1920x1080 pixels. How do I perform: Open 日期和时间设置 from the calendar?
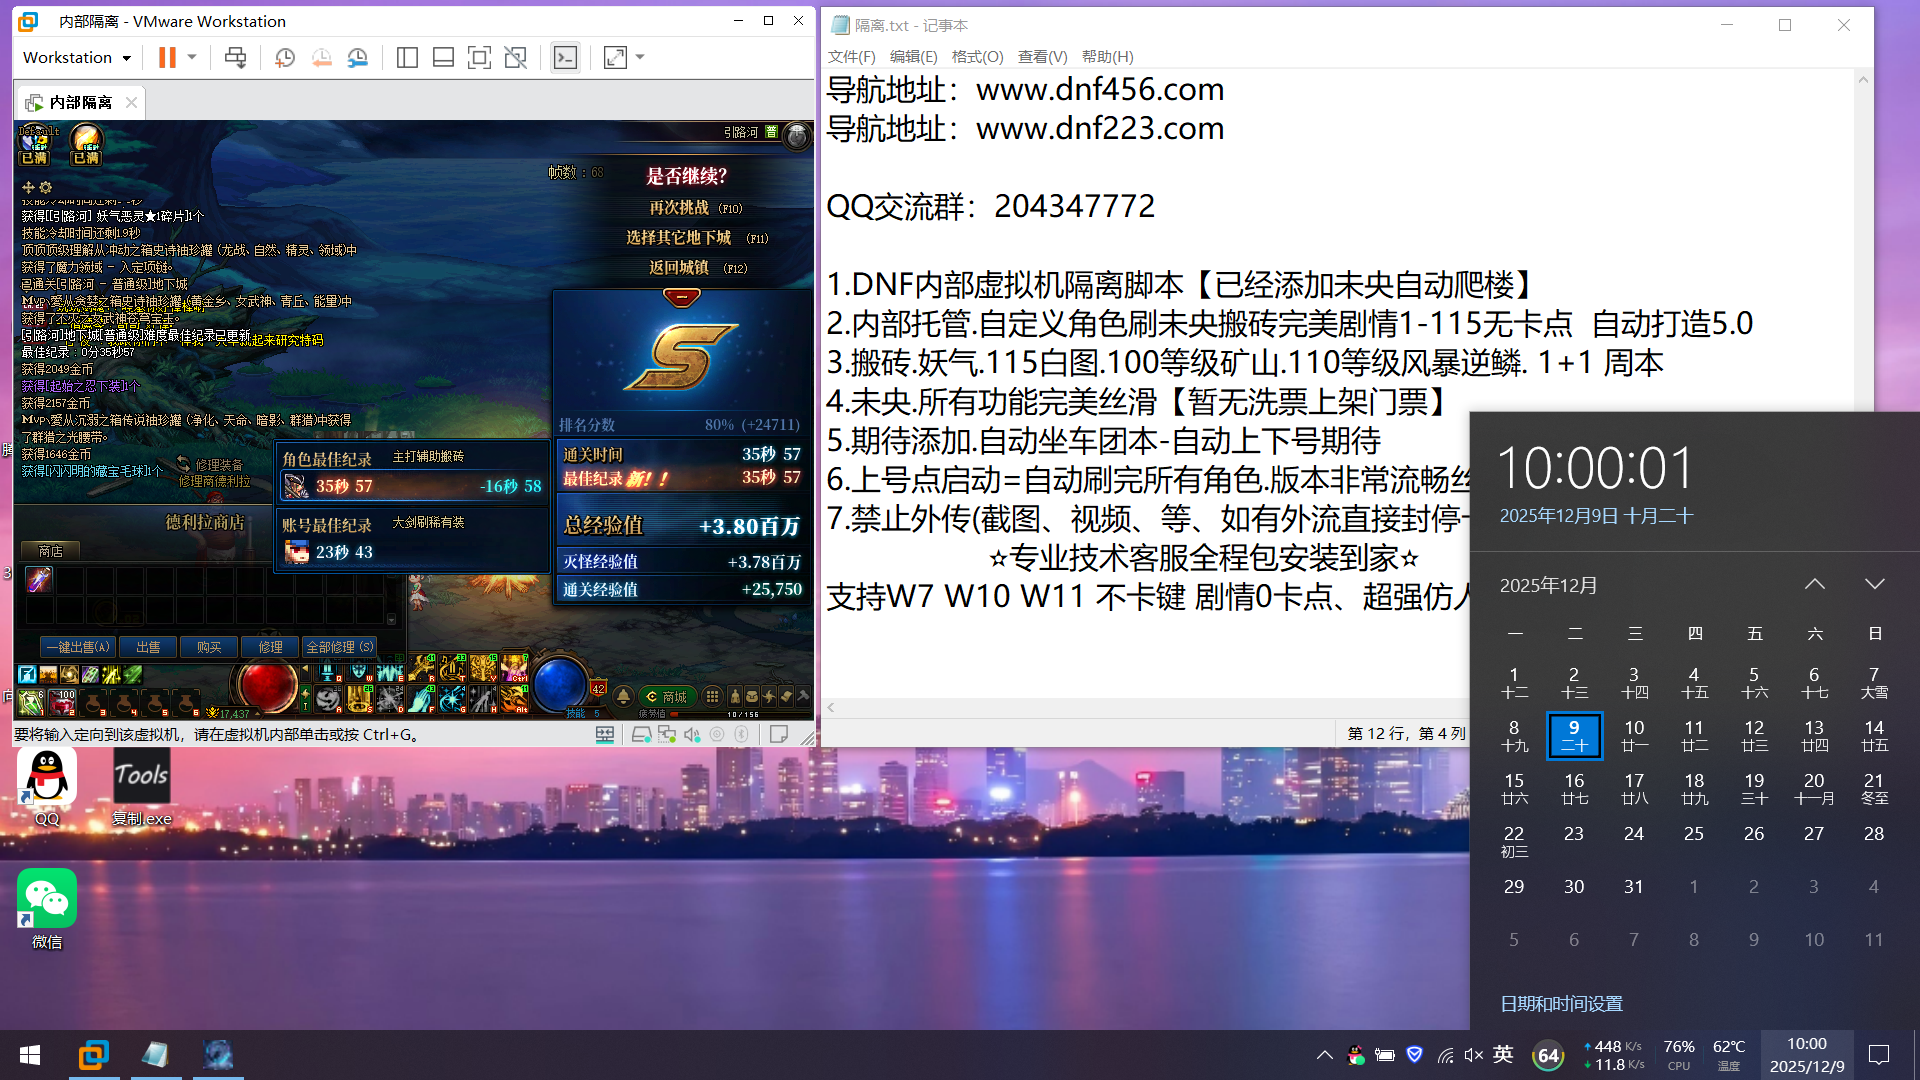pos(1562,1004)
